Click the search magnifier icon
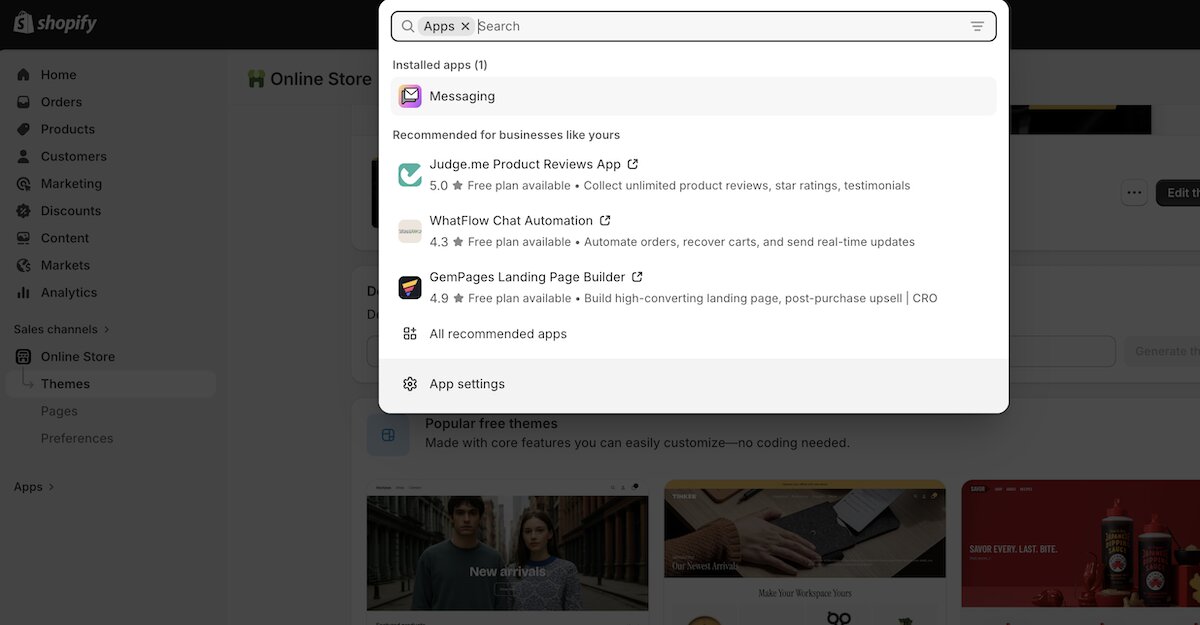 click(408, 27)
